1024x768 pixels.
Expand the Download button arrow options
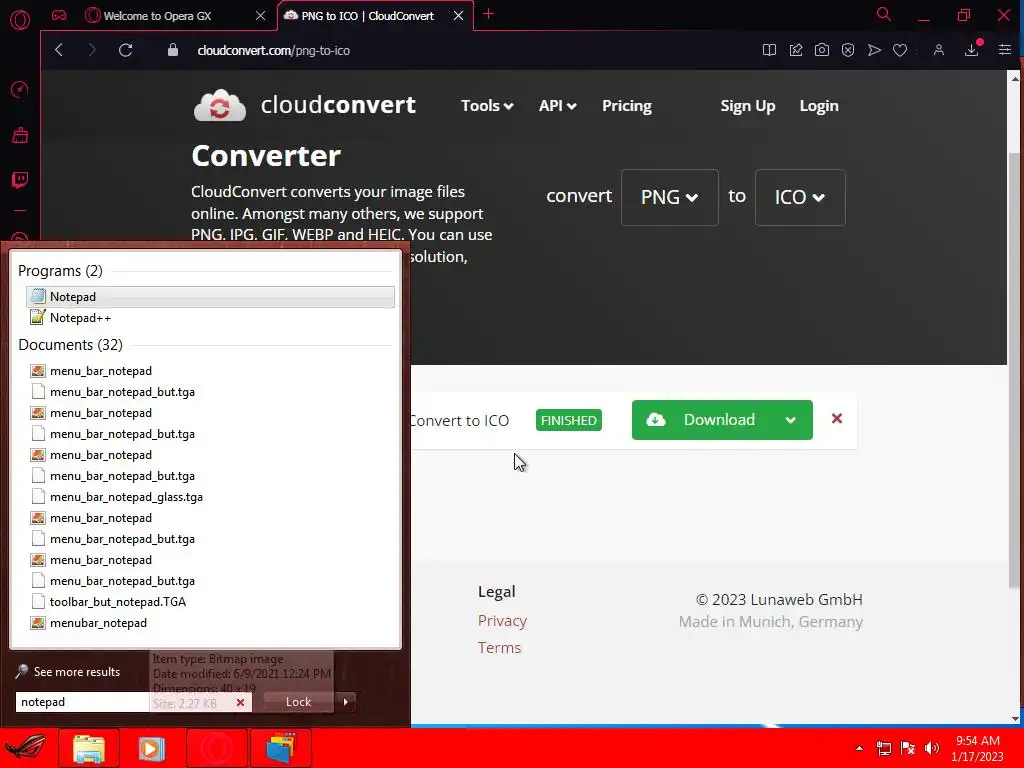[791, 420]
